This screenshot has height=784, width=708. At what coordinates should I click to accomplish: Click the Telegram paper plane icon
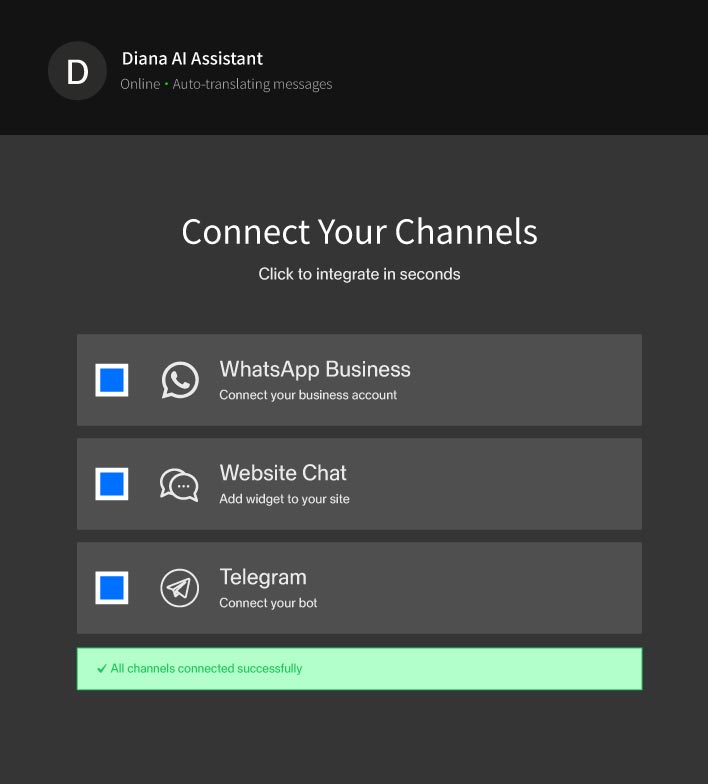180,588
